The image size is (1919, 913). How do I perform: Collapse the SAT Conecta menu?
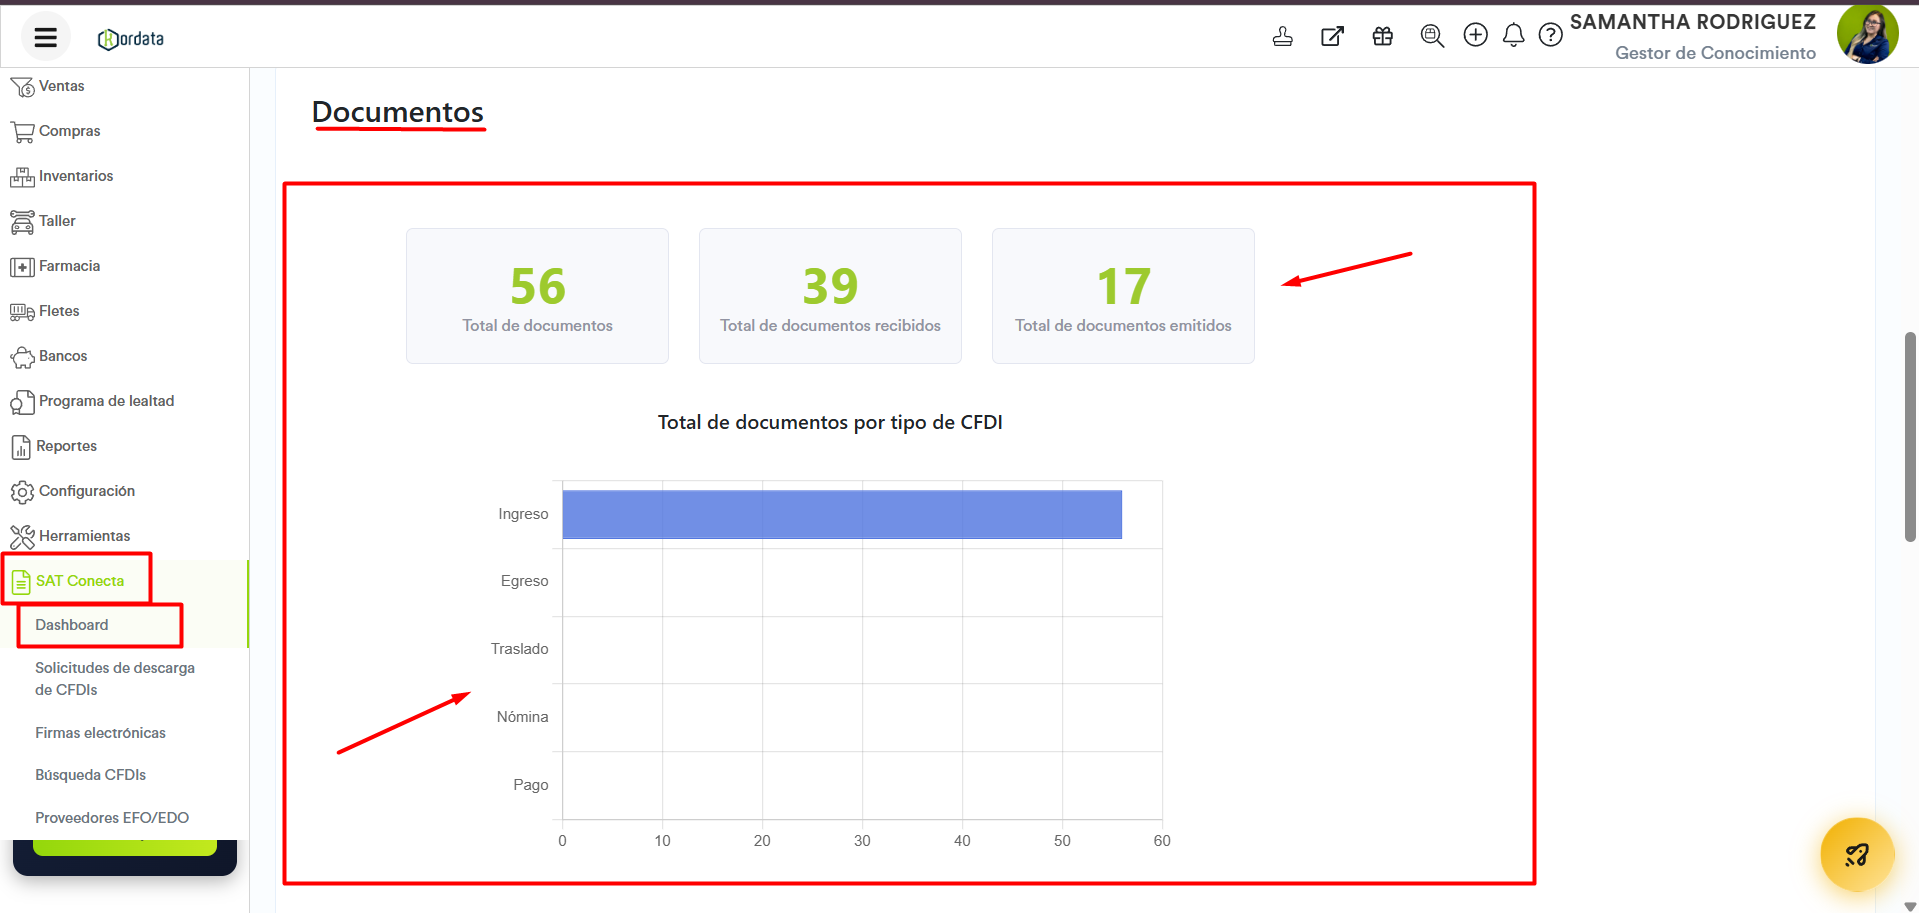[79, 581]
